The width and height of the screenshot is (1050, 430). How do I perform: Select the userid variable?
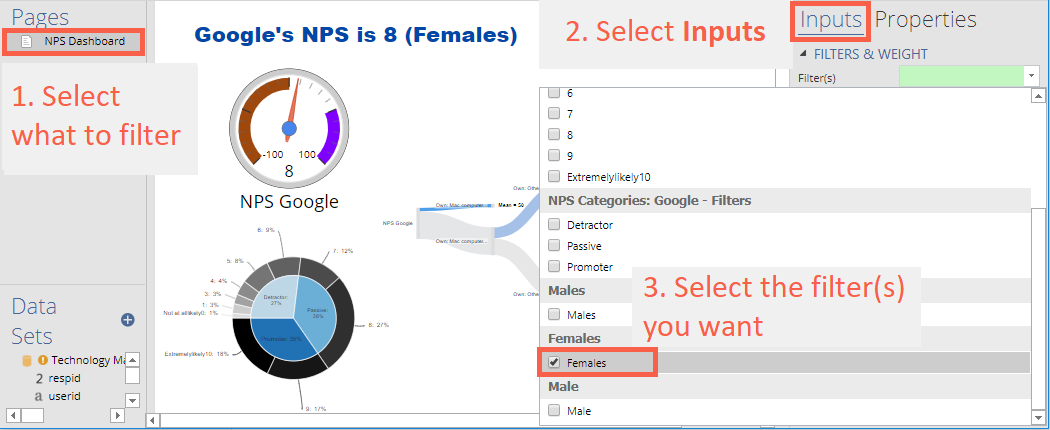tap(64, 397)
